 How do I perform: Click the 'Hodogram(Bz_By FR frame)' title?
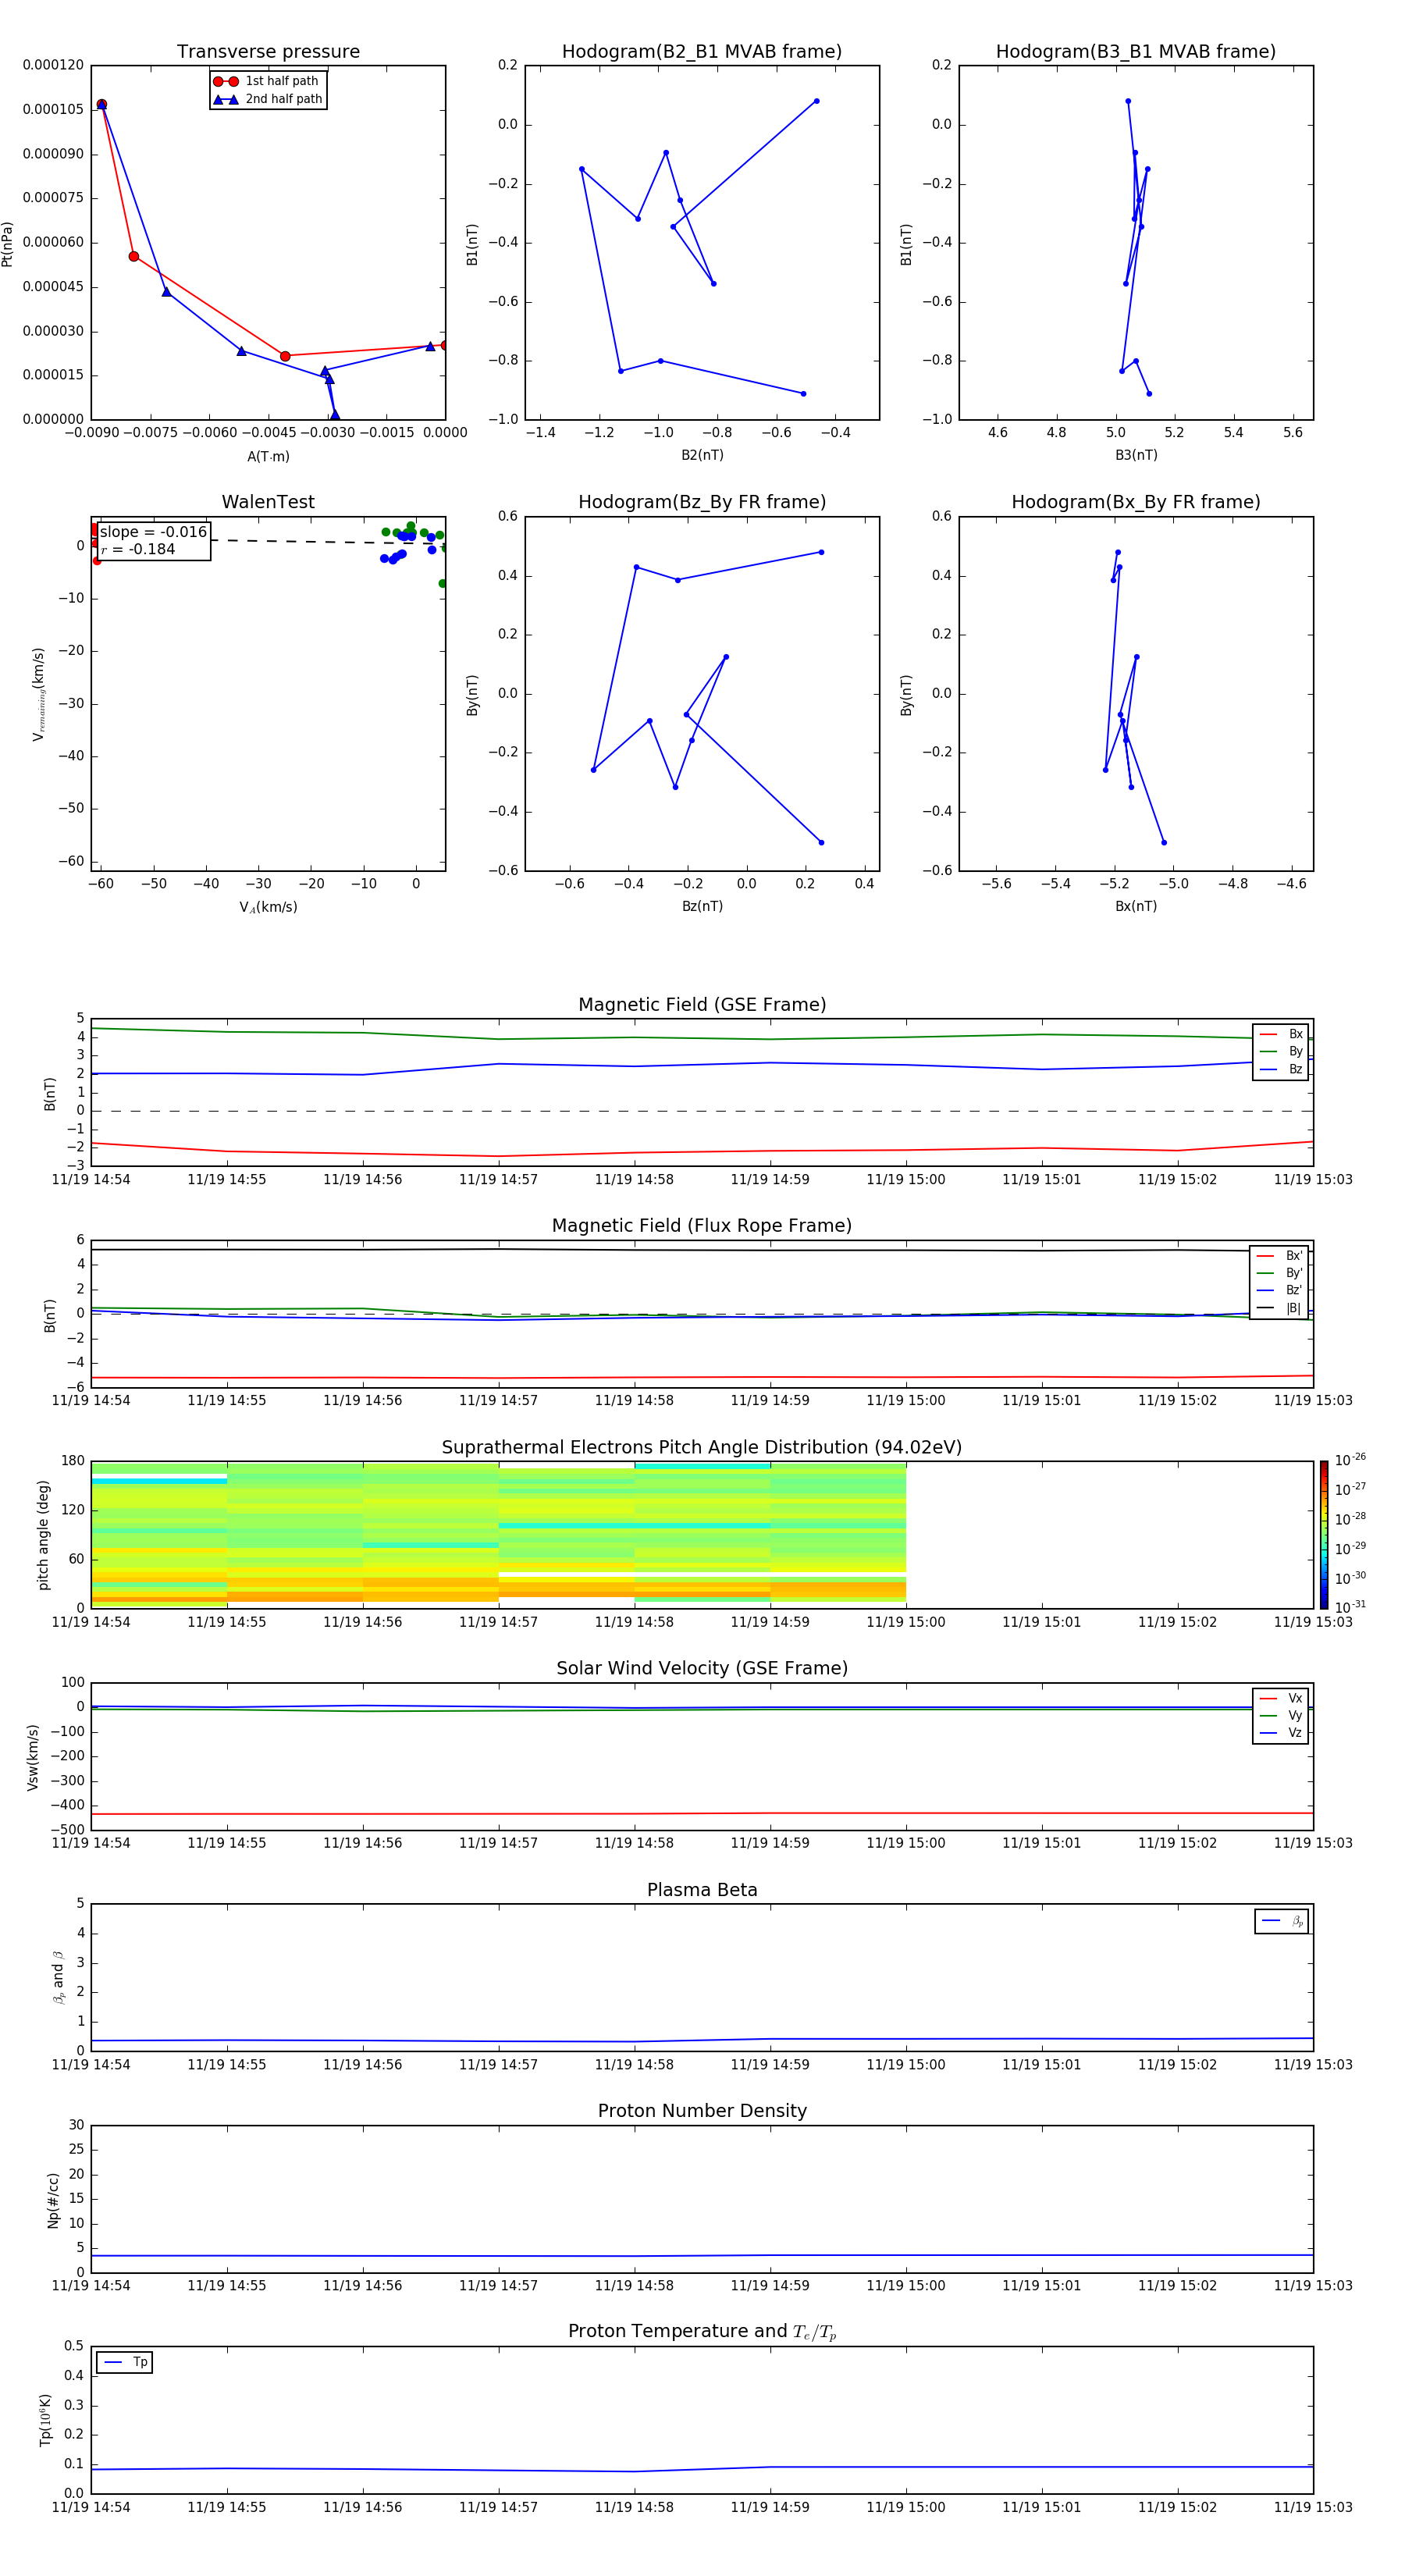pyautogui.click(x=702, y=502)
